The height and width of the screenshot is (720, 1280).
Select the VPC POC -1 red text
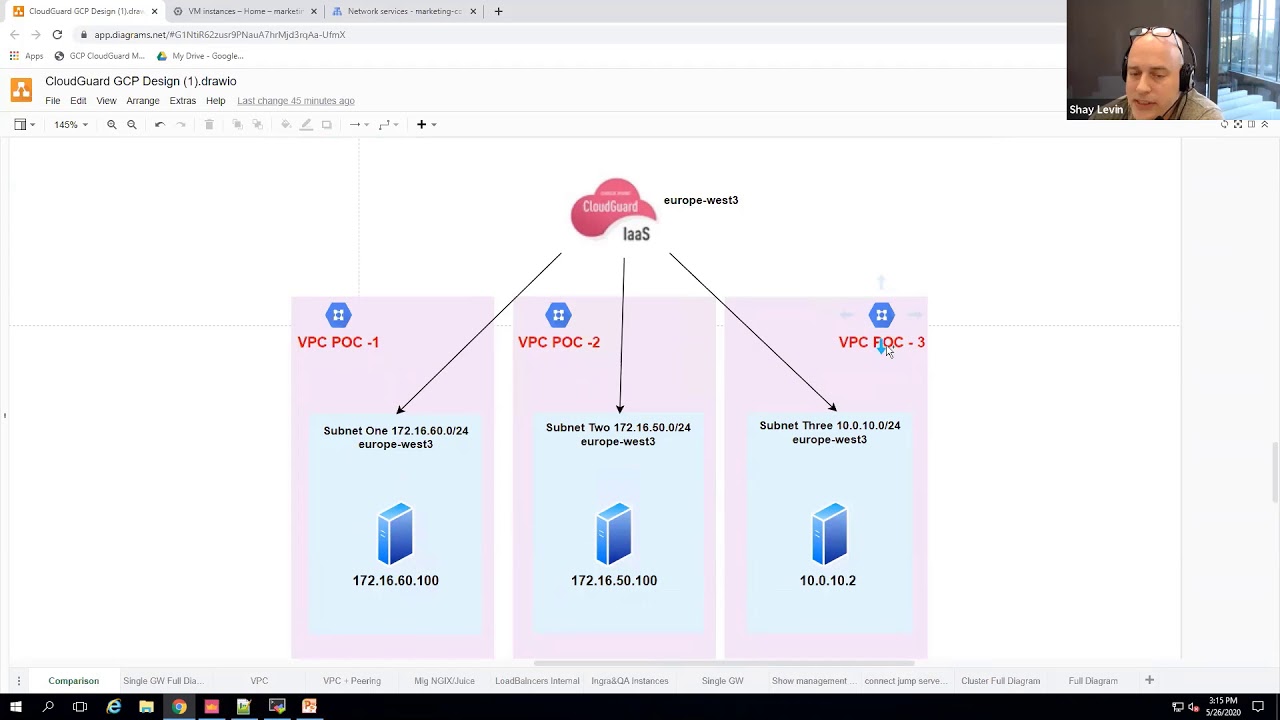click(338, 342)
